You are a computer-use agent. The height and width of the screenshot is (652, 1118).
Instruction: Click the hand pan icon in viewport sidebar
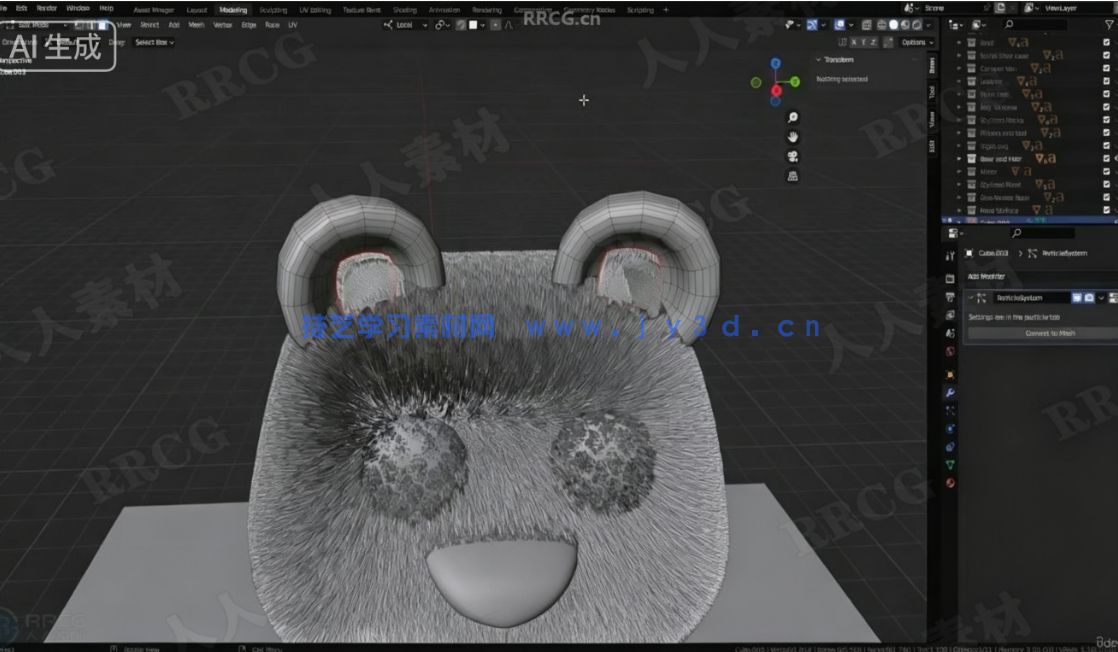(793, 138)
